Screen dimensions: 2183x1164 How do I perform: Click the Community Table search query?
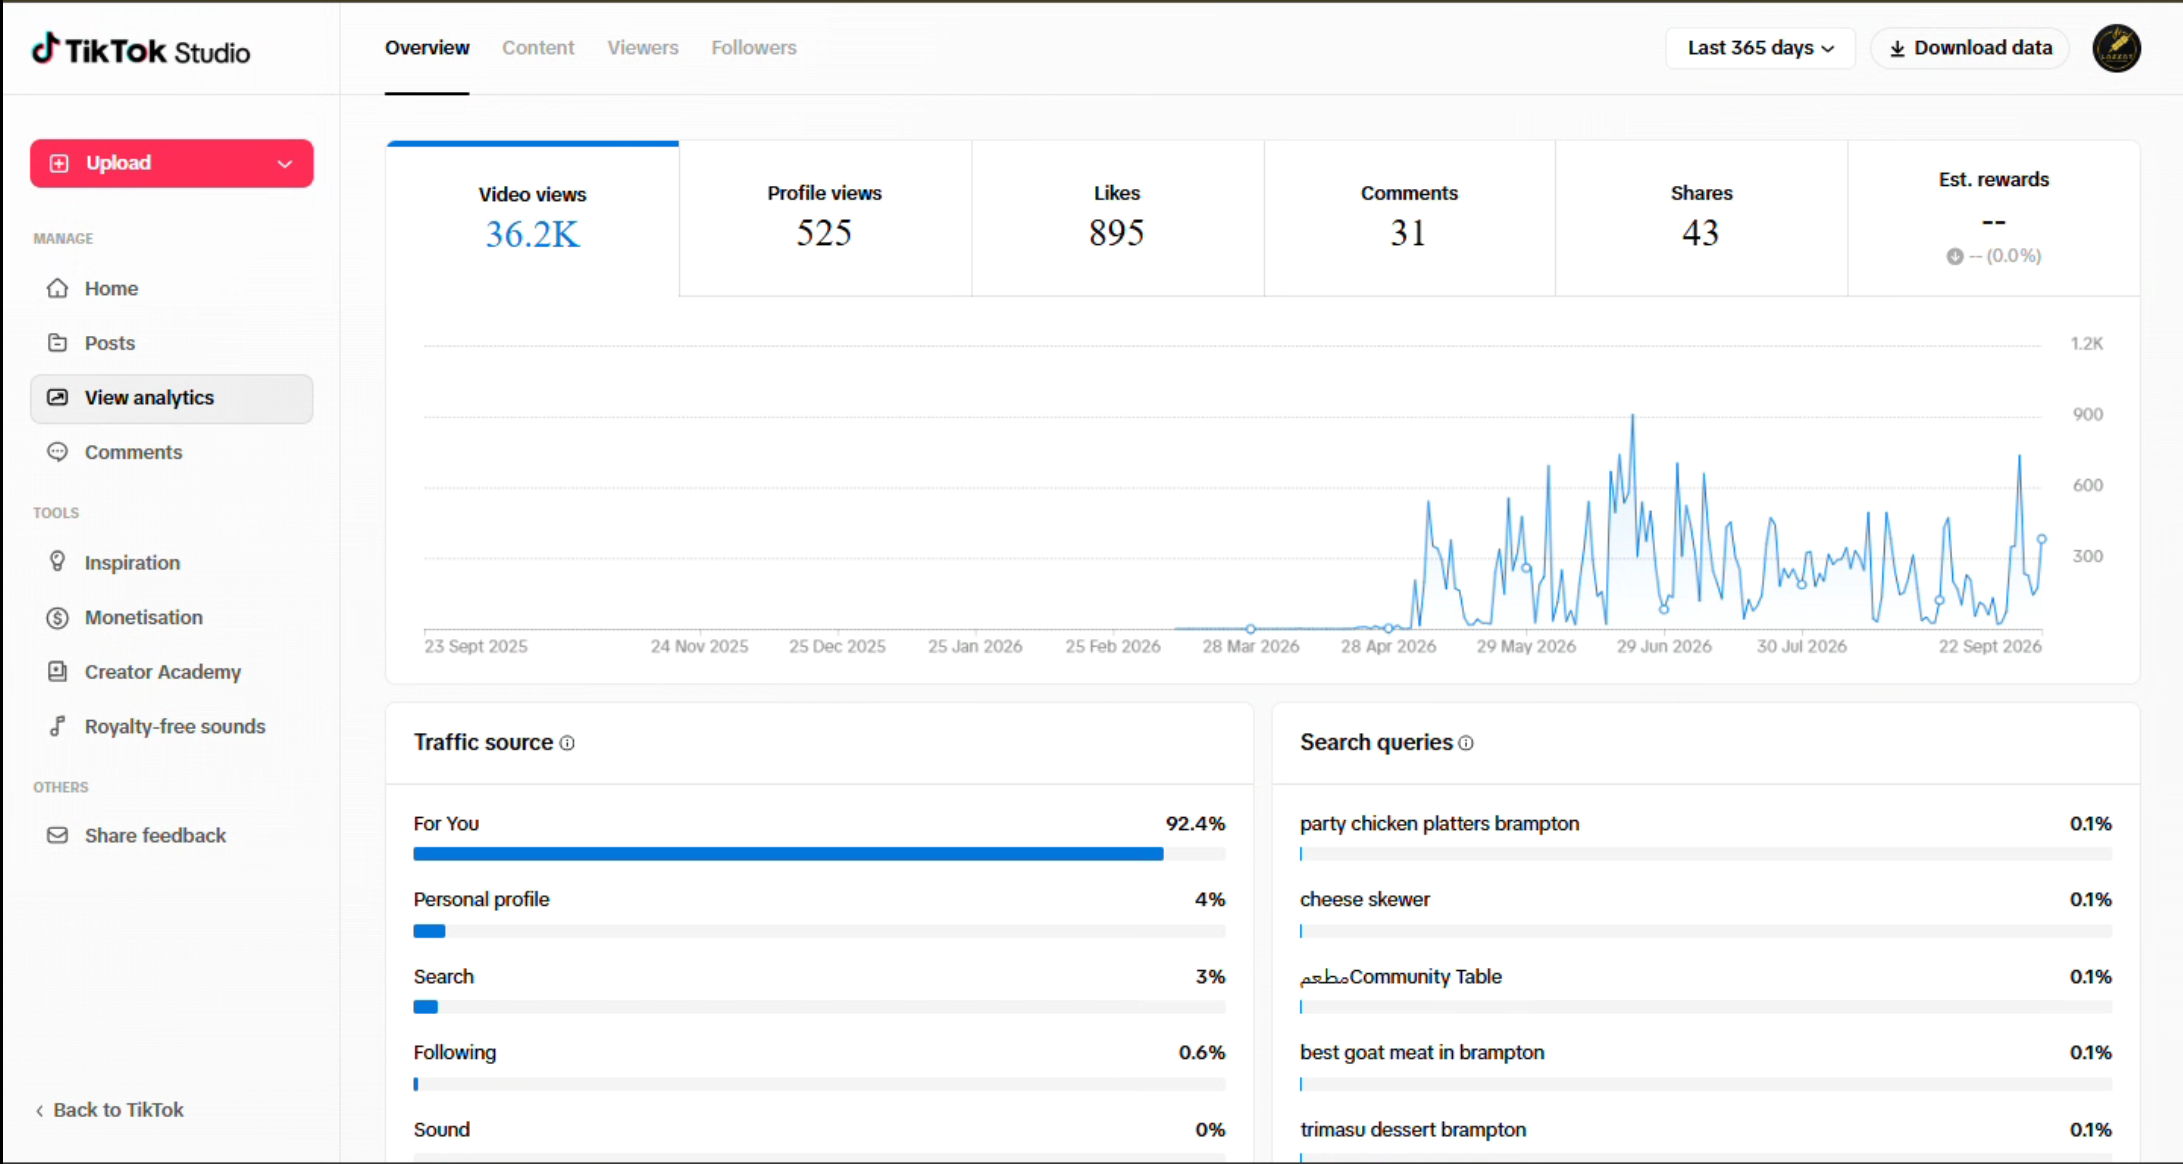coord(1400,977)
